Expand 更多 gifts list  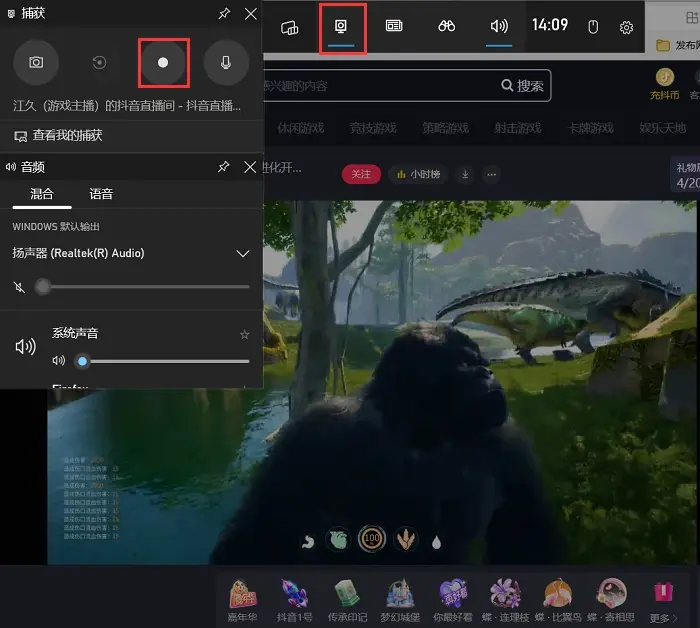coord(664,618)
